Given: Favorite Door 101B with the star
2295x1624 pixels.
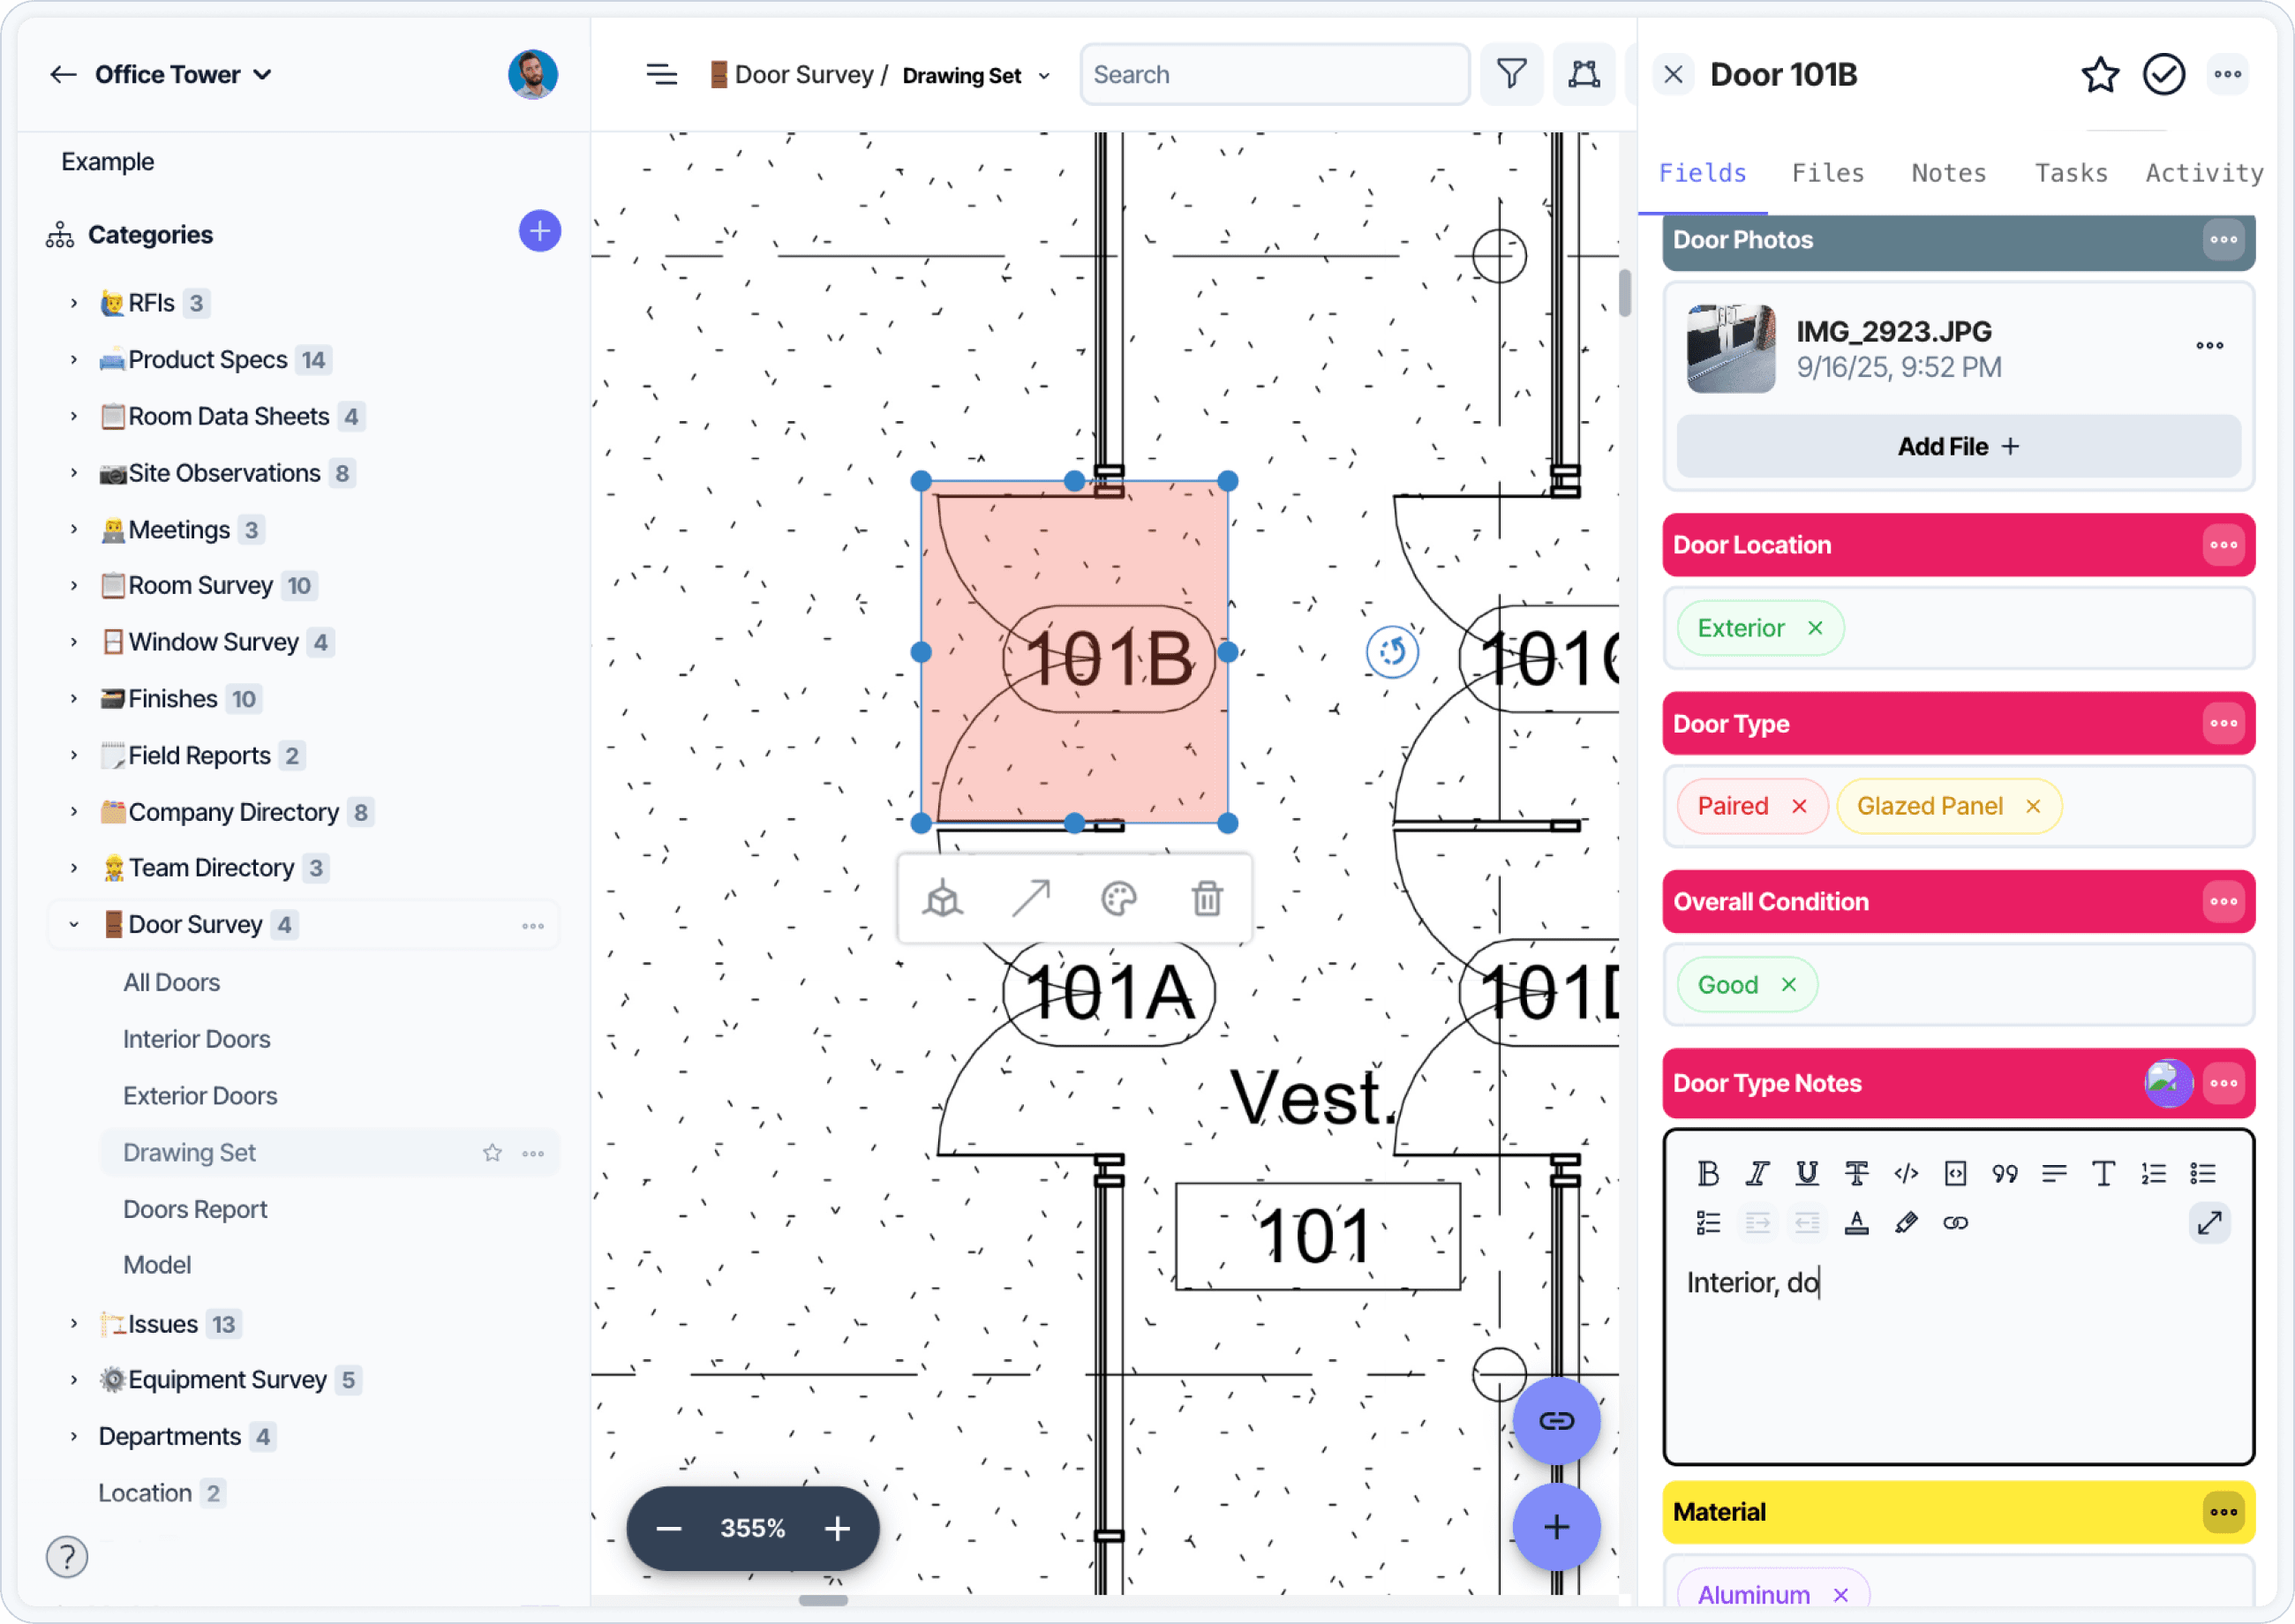Looking at the screenshot, I should point(2099,75).
